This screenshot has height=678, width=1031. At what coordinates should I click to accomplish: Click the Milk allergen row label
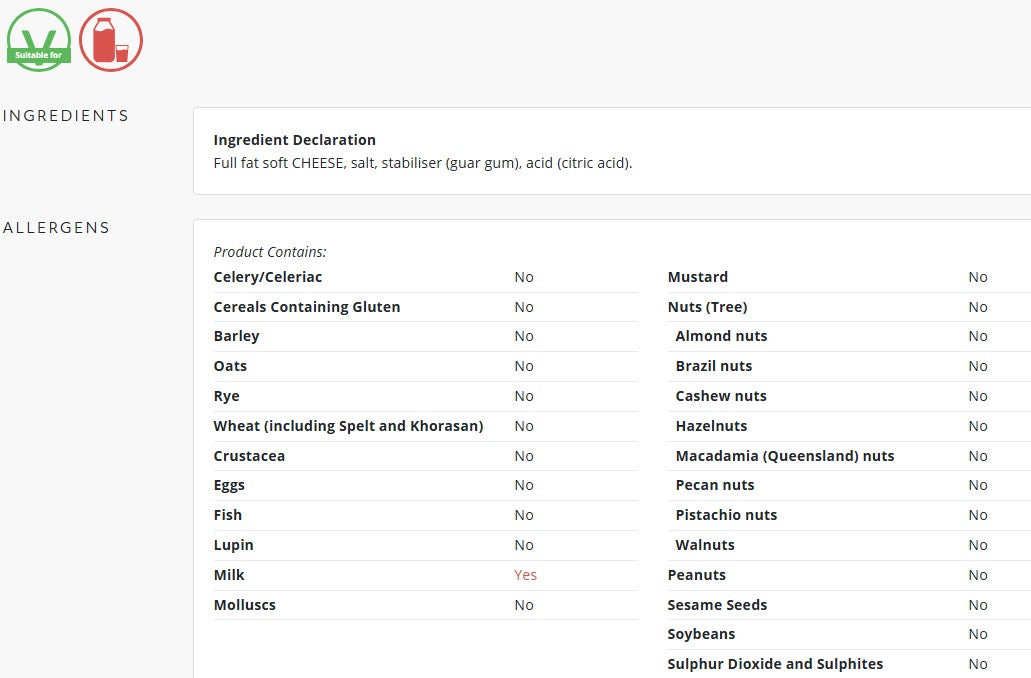[x=229, y=575]
